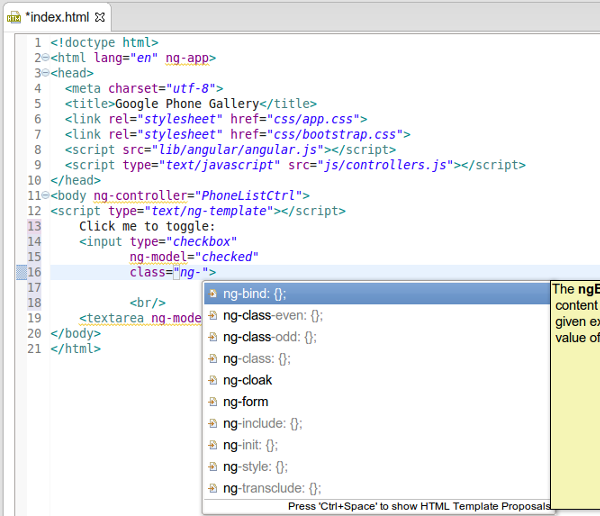Click the icon beside the ng-transclude proposal
This screenshot has height=516, width=600.
[213, 488]
